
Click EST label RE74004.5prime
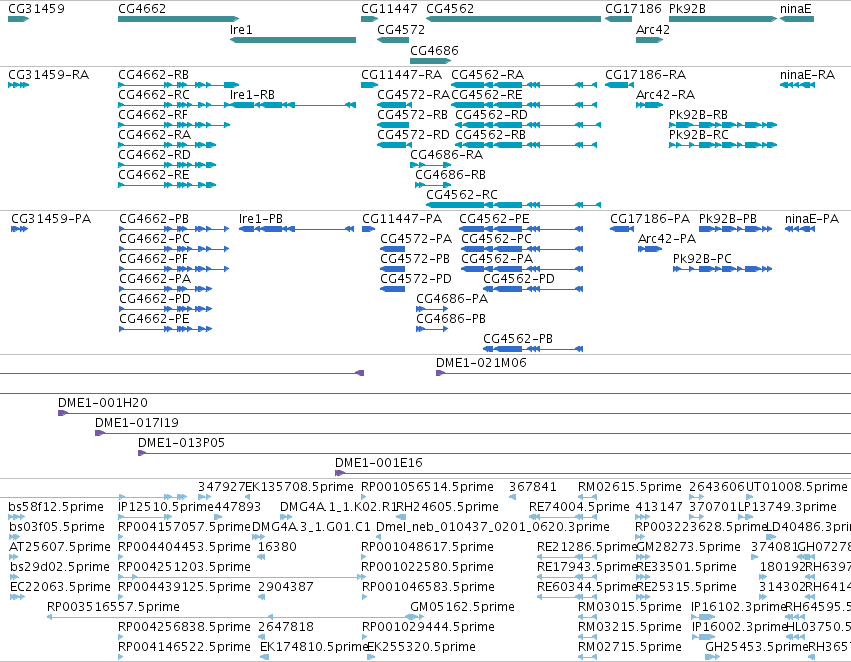579,507
